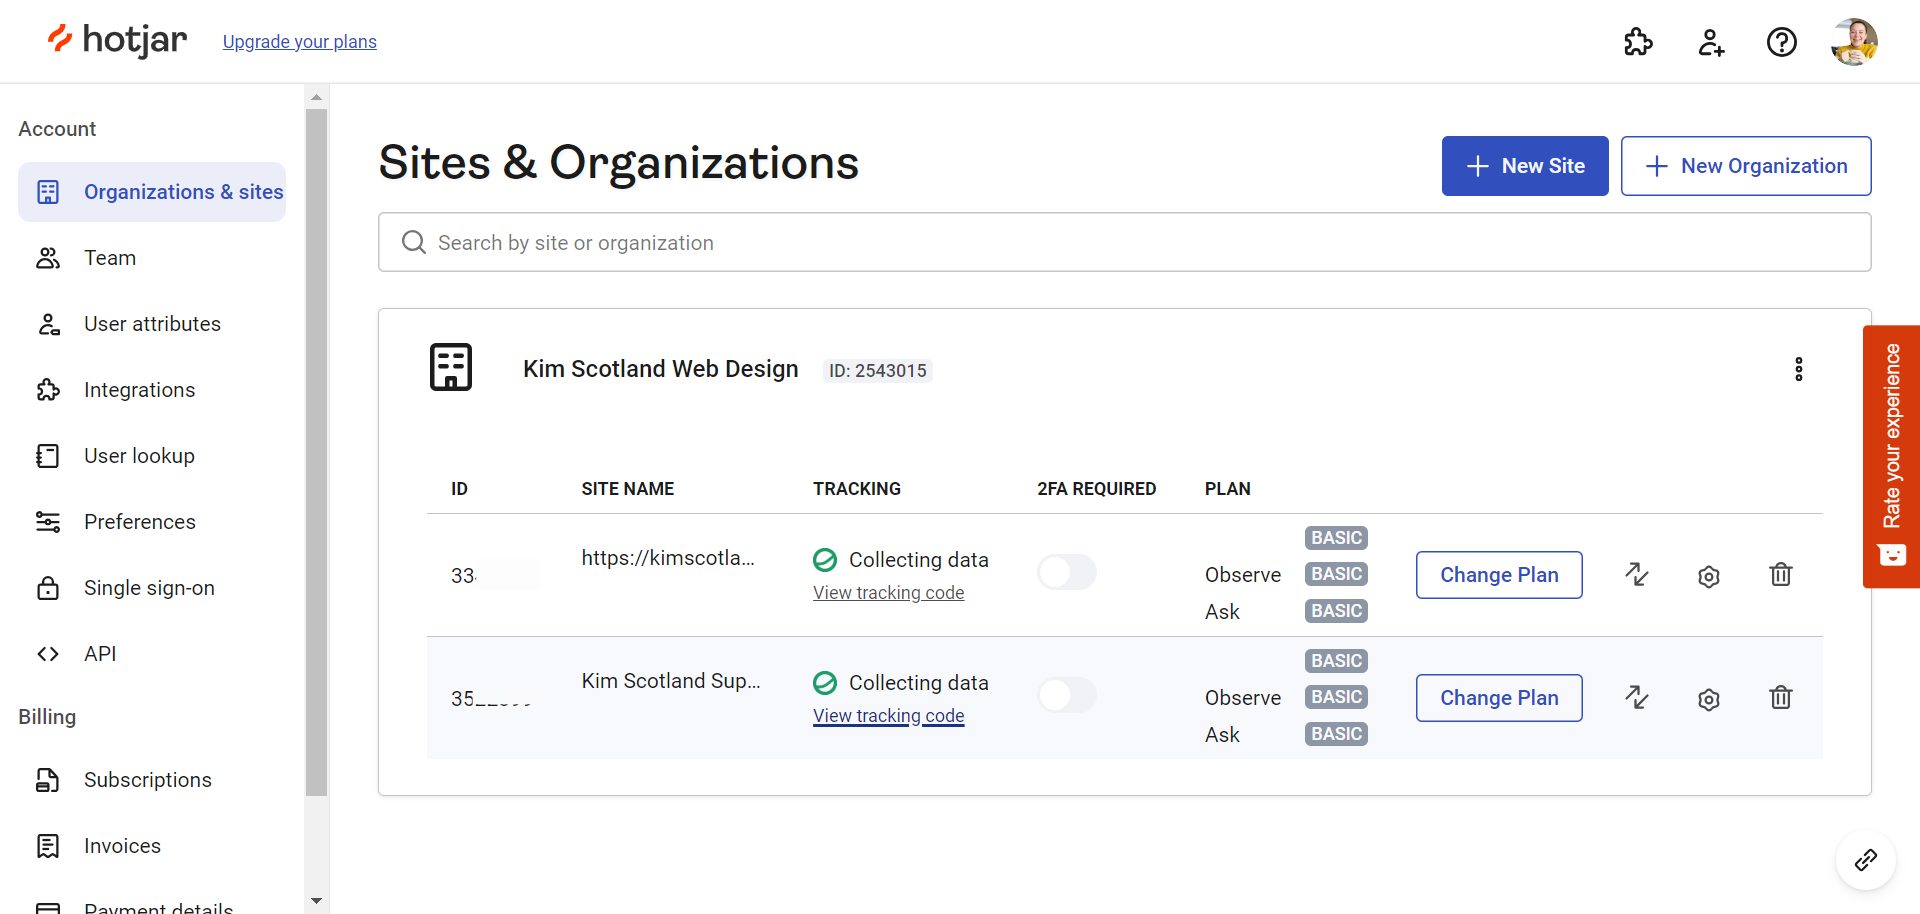Click the Hotjar logo
The image size is (1920, 914).
pyautogui.click(x=117, y=40)
